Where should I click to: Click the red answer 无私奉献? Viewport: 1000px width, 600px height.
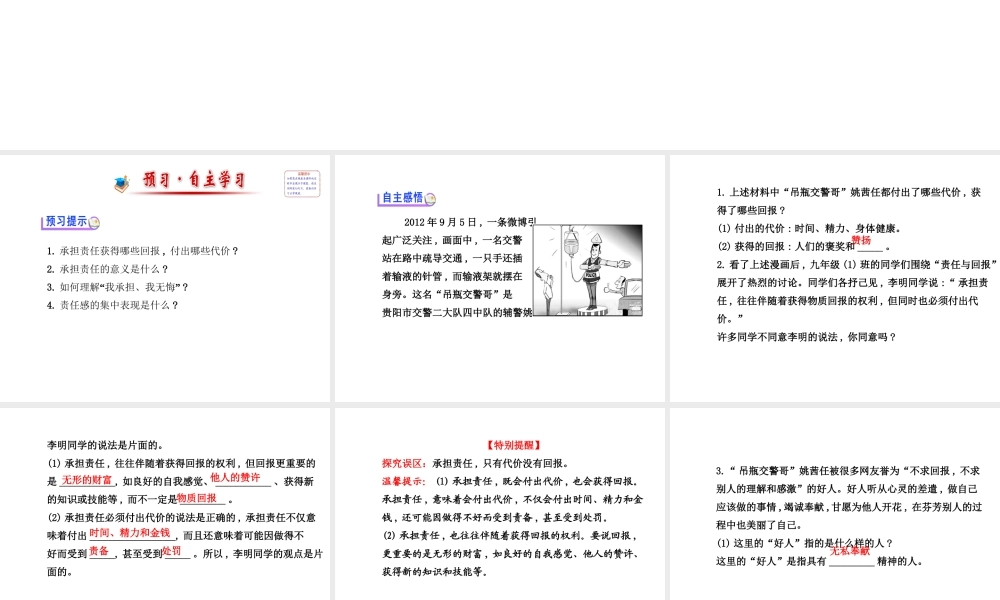coord(849,550)
